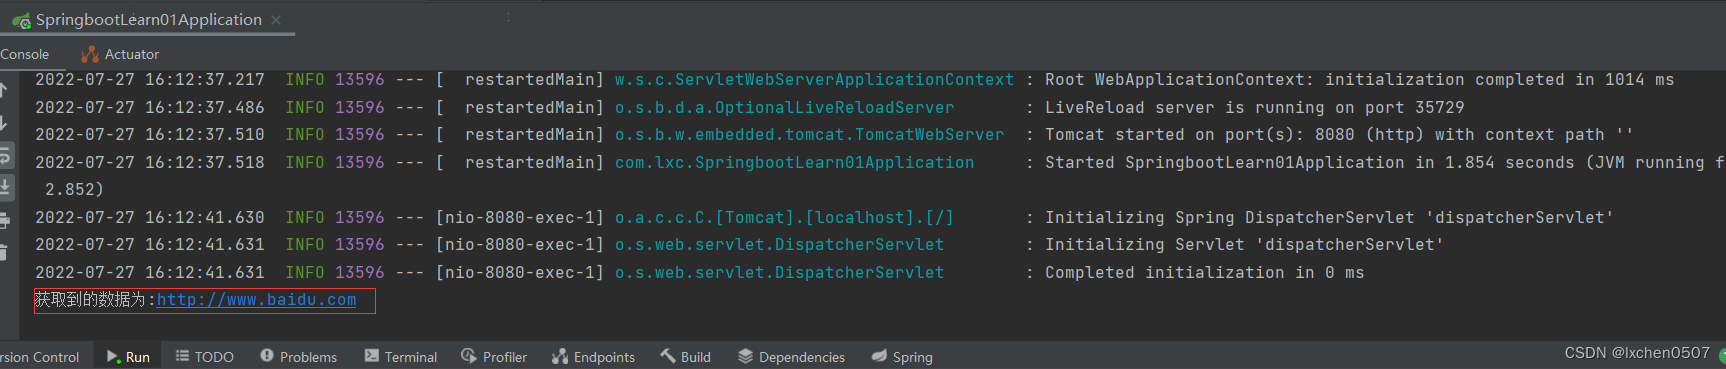Click the scroll-to-end console icon
Viewport: 1726px width, 369px height.
[x=4, y=187]
